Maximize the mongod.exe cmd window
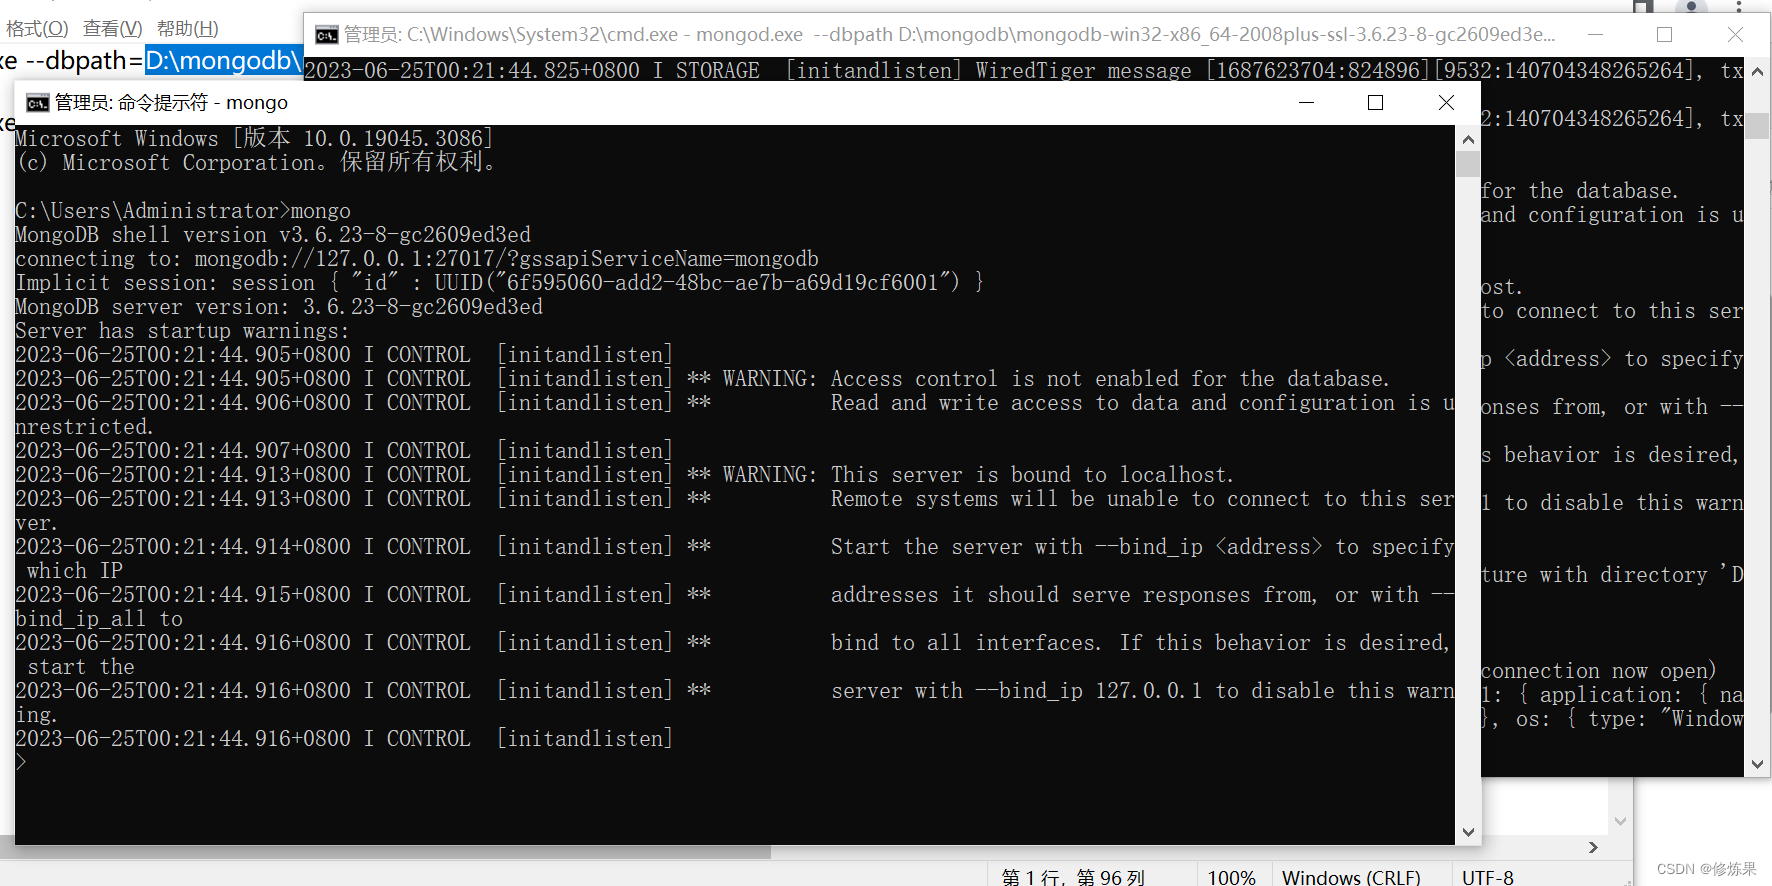1772x886 pixels. pyautogui.click(x=1665, y=35)
